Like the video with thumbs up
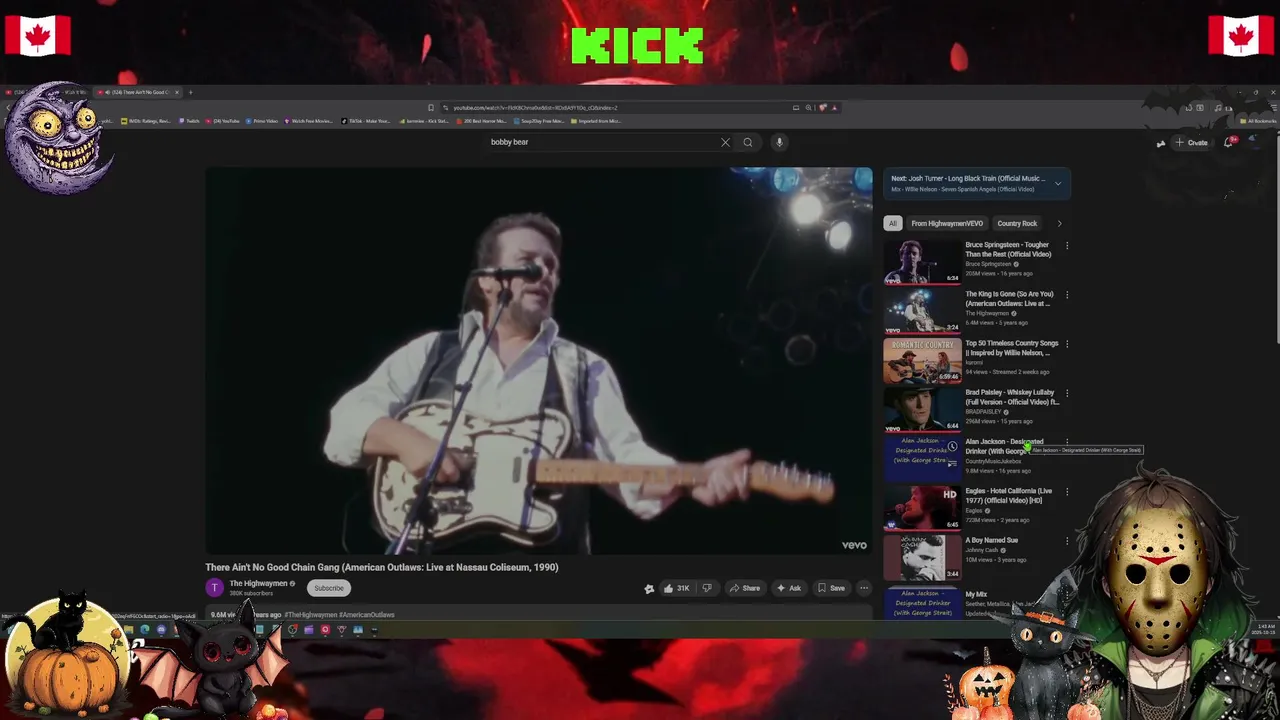1280x720 pixels. pos(677,588)
